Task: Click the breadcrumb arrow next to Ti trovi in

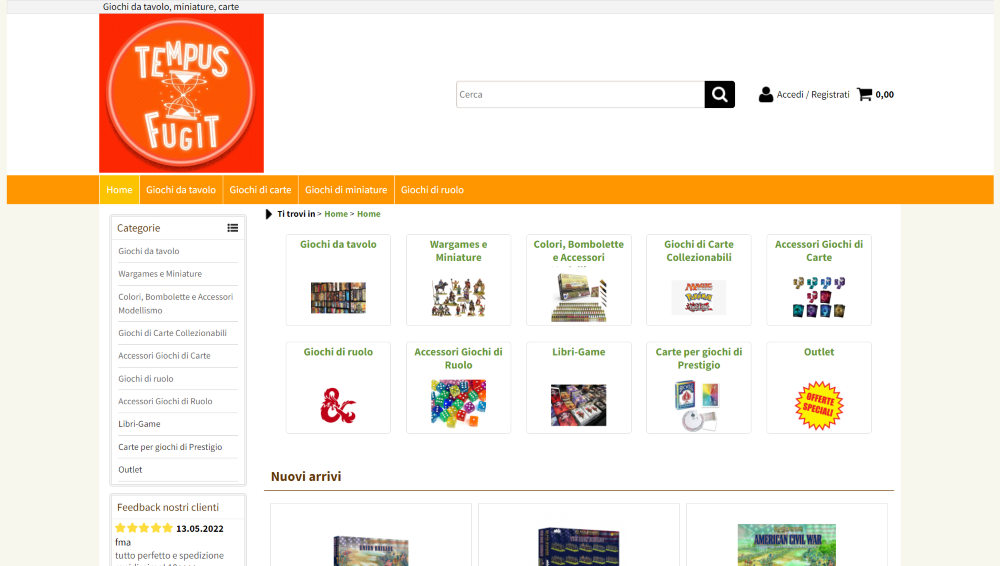Action: coord(268,214)
